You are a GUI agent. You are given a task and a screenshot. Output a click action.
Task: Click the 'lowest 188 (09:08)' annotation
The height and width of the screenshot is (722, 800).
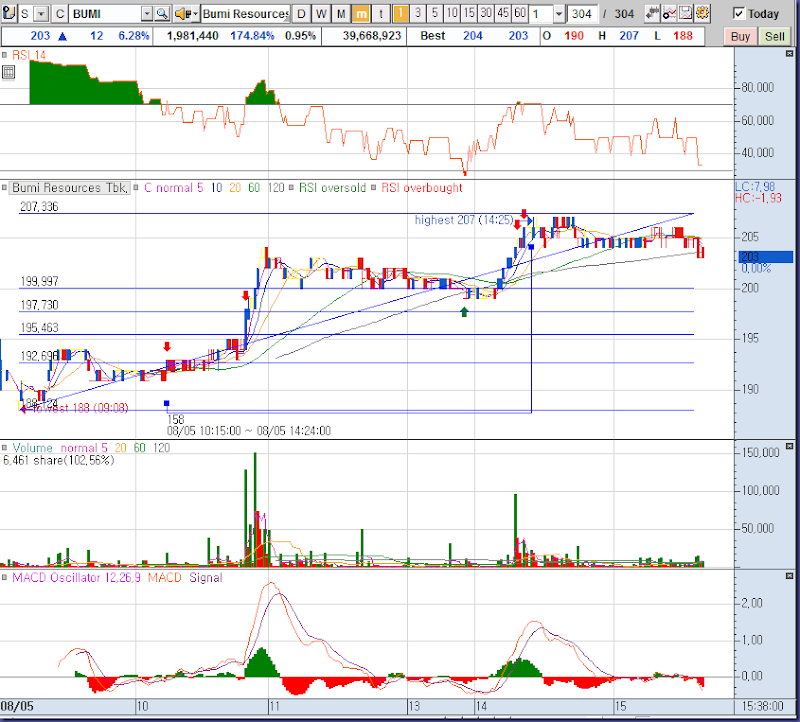pos(80,408)
